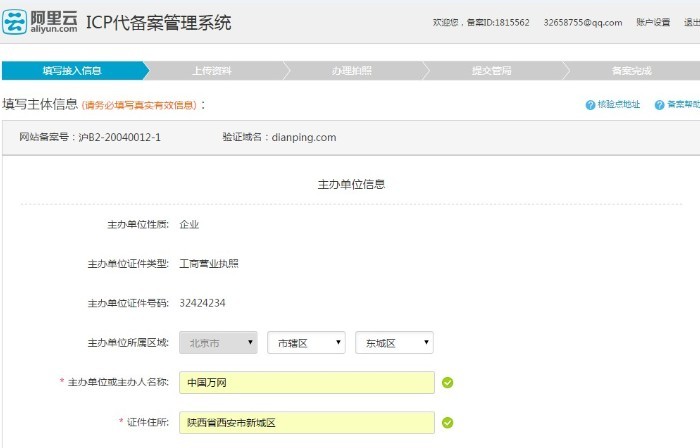Open the 东城区 district dropdown

pos(394,343)
